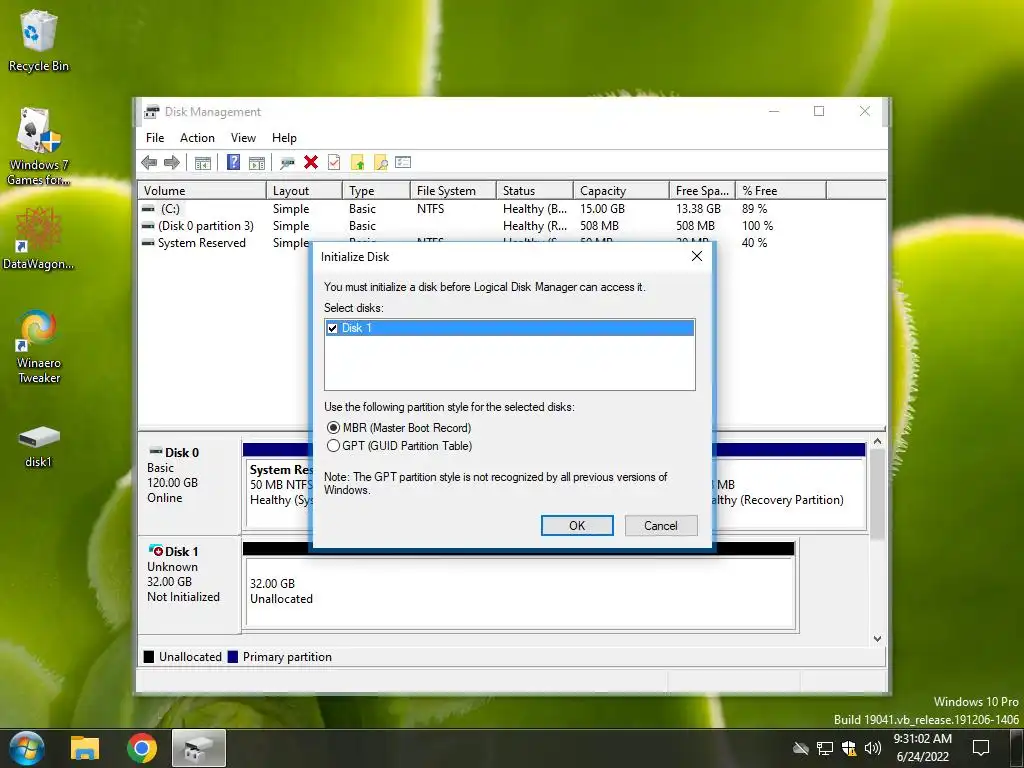The height and width of the screenshot is (768, 1024).
Task: Confirm with the OK button
Action: click(x=577, y=526)
